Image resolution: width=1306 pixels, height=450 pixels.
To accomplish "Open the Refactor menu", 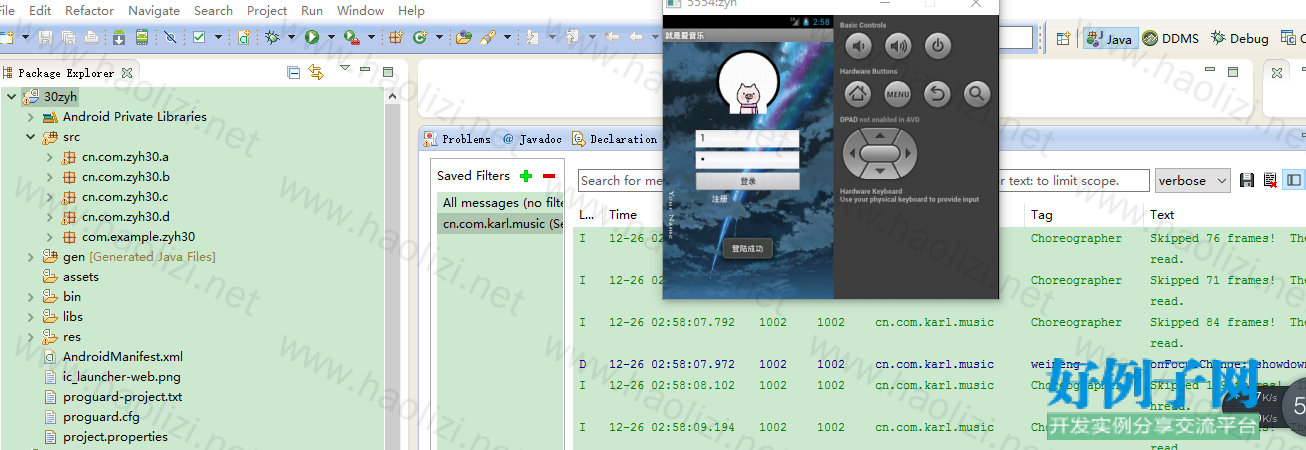I will (89, 10).
